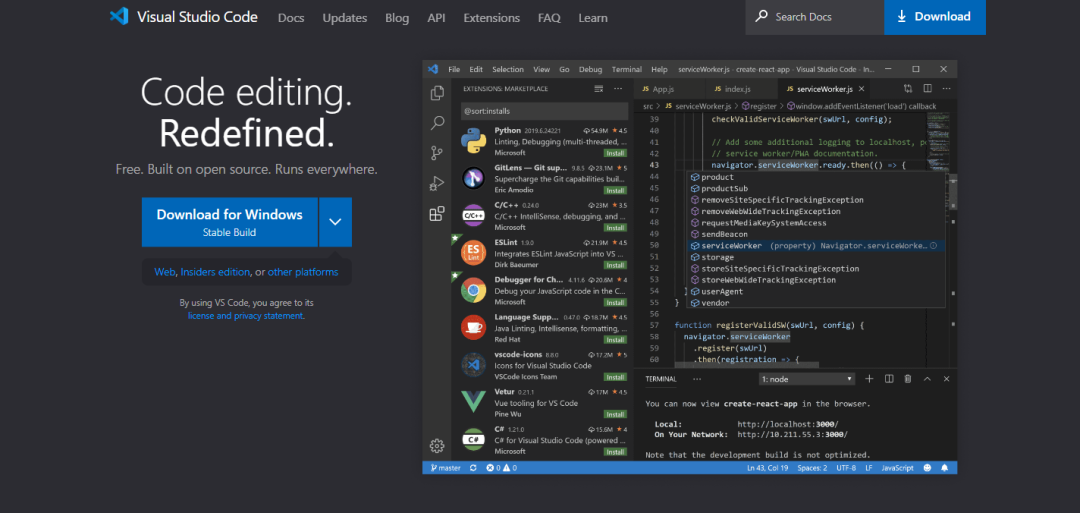Image resolution: width=1080 pixels, height=513 pixels.
Task: Install the vscode-icons extension
Action: [614, 377]
